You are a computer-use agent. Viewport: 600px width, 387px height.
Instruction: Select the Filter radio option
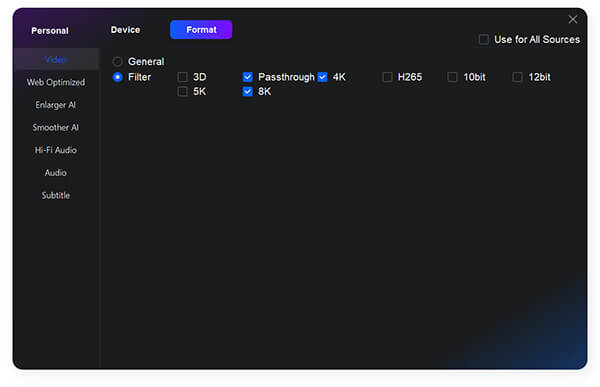pos(117,77)
